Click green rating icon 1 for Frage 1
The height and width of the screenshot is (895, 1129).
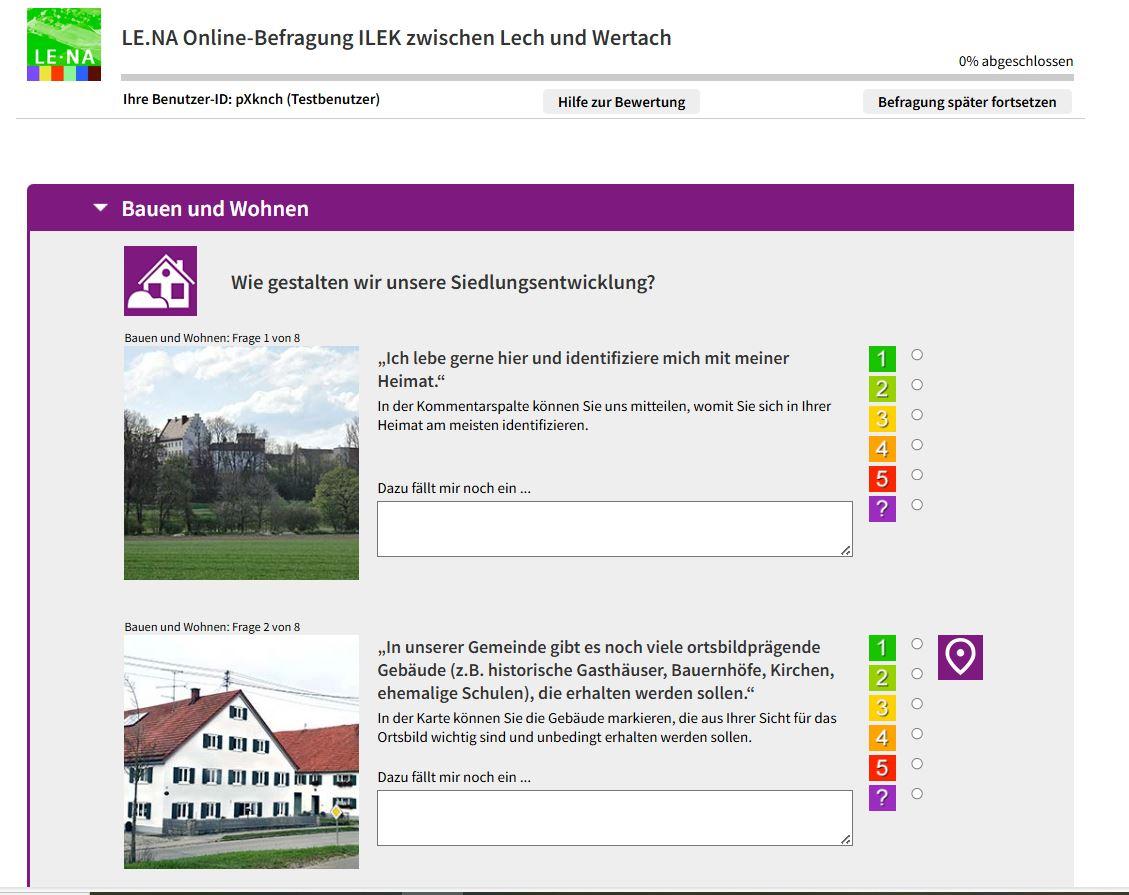tap(882, 359)
